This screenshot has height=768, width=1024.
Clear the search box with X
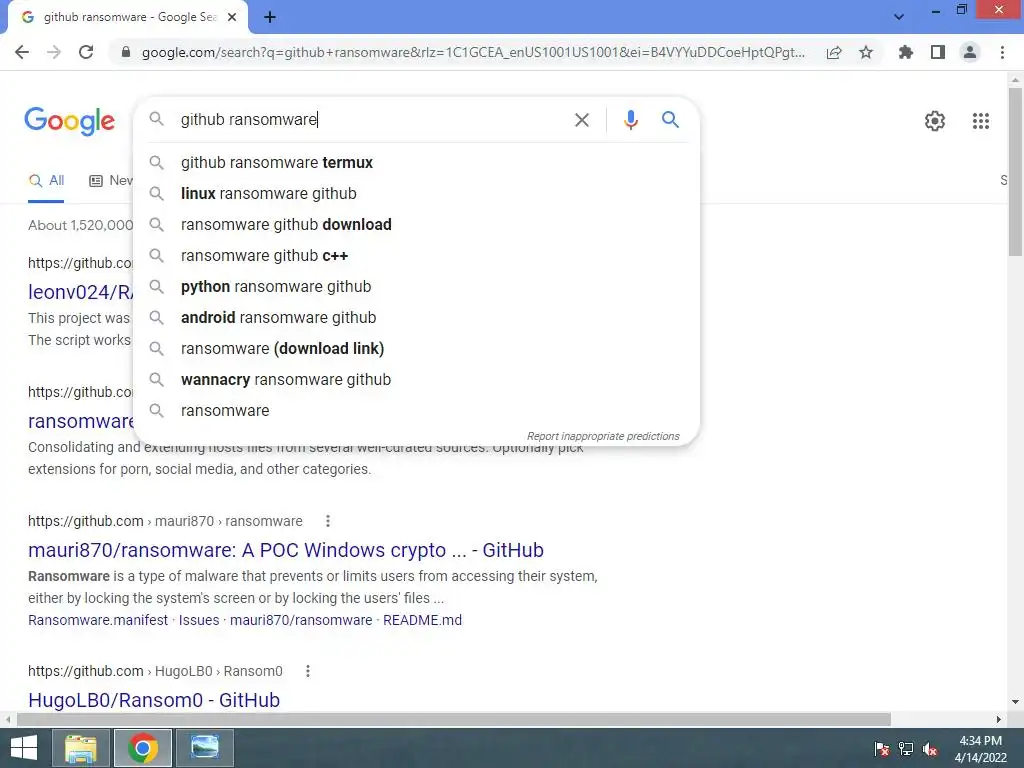point(581,120)
